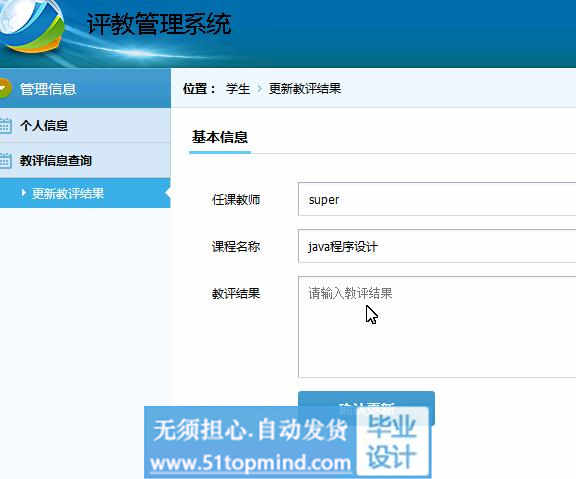Click the 评教管理系统 title text
This screenshot has height=479, width=576.
click(x=159, y=24)
